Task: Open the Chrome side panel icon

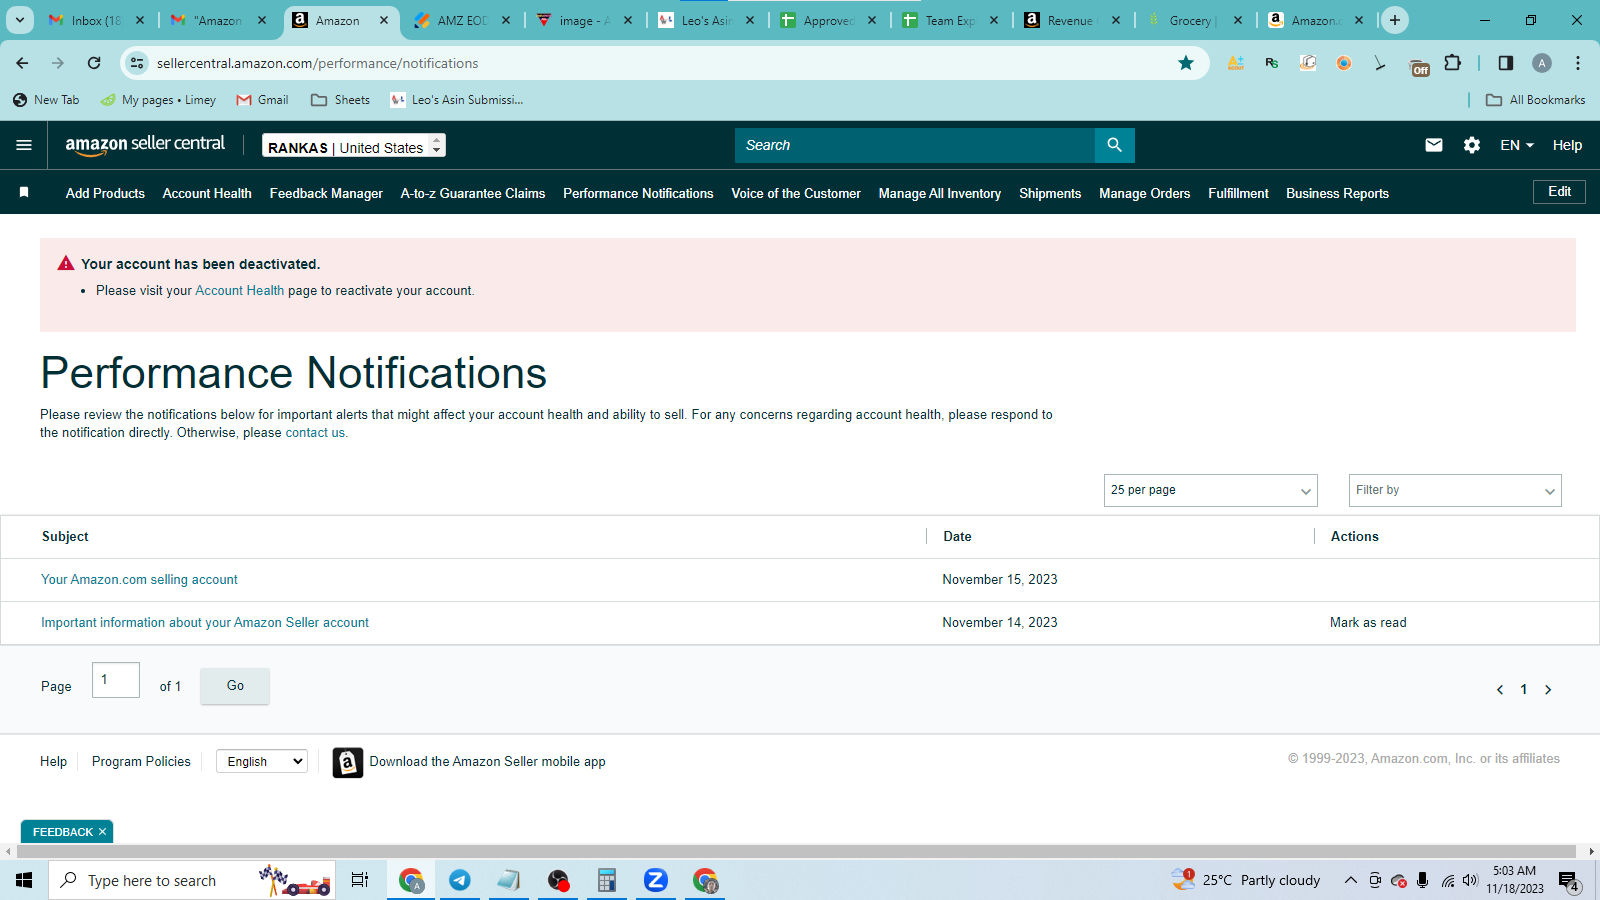Action: tap(1506, 63)
